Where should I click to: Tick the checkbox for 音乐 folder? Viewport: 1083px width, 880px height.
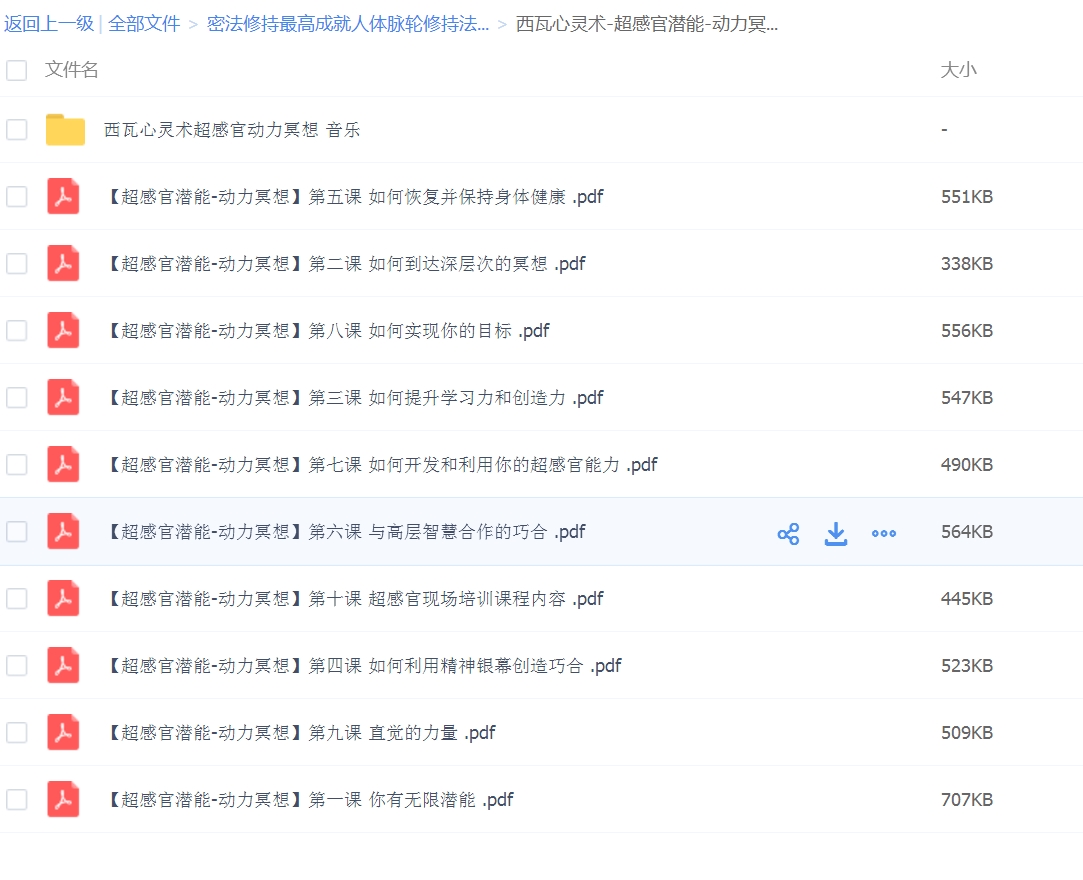coord(17,130)
